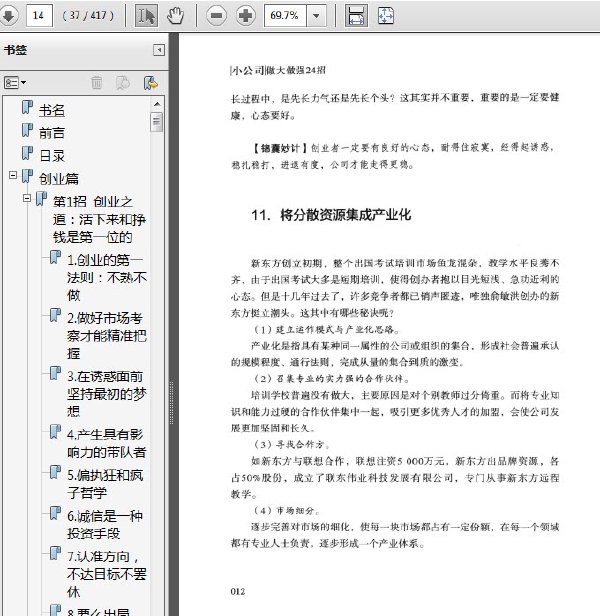Activate the Hand pan tool
The height and width of the screenshot is (616, 600).
pos(175,16)
